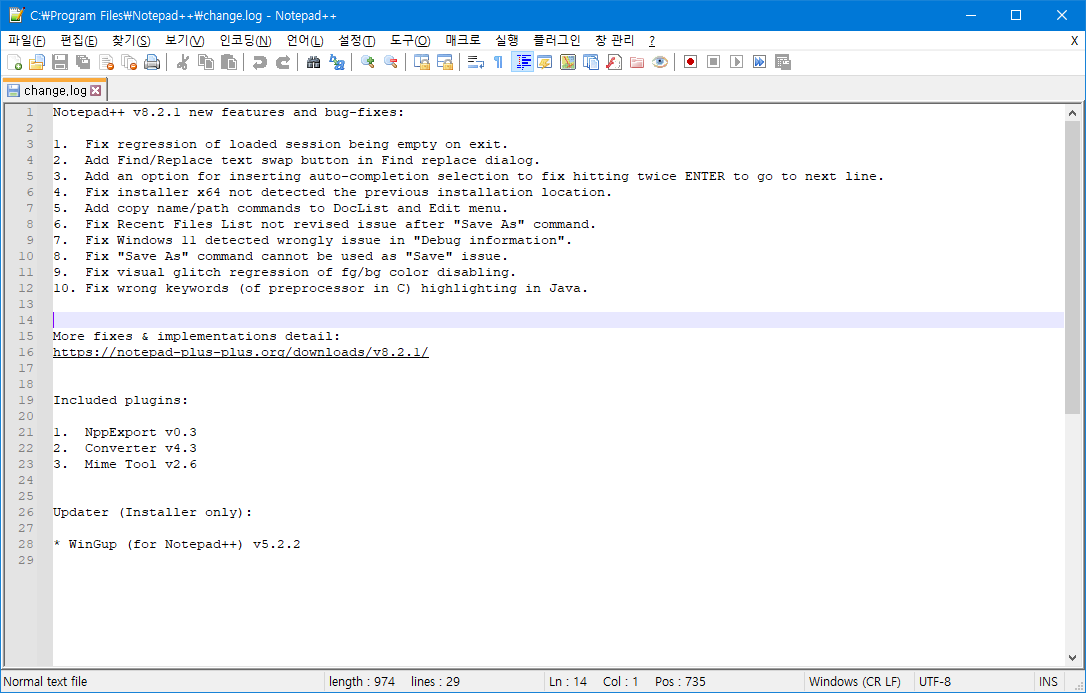The width and height of the screenshot is (1086, 693).
Task: Click Save current recorded macro icon
Action: [783, 62]
